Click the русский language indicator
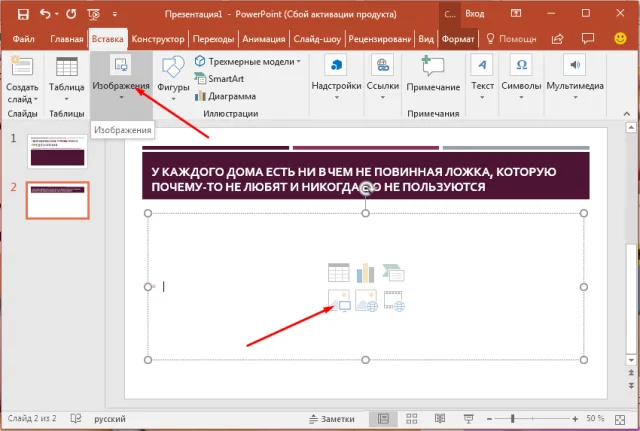 coord(110,419)
